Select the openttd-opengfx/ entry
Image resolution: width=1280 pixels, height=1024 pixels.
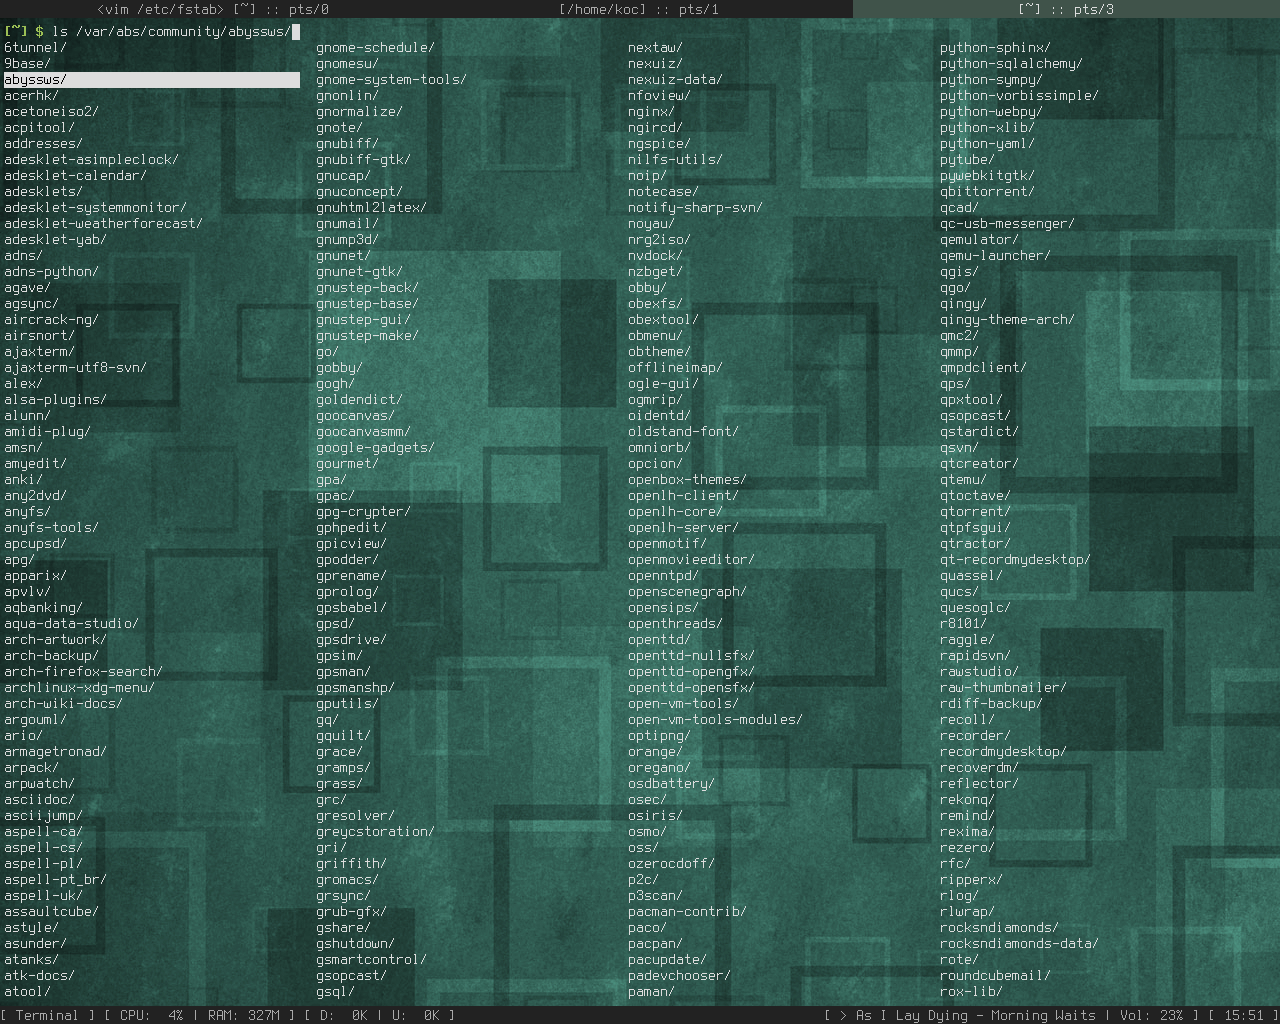[x=691, y=671]
